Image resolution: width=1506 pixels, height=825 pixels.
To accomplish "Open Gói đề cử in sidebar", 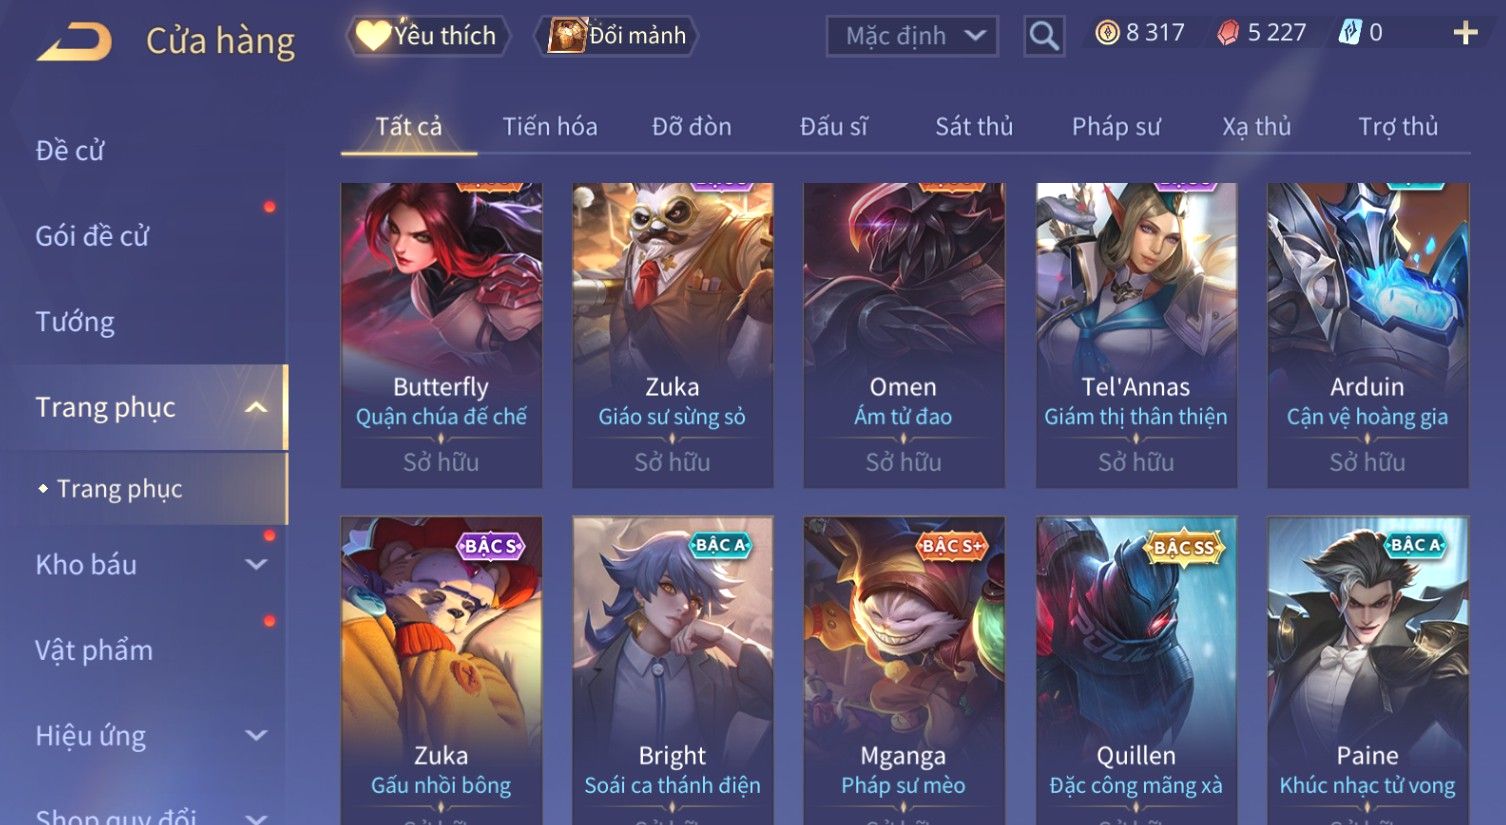I will click(92, 236).
